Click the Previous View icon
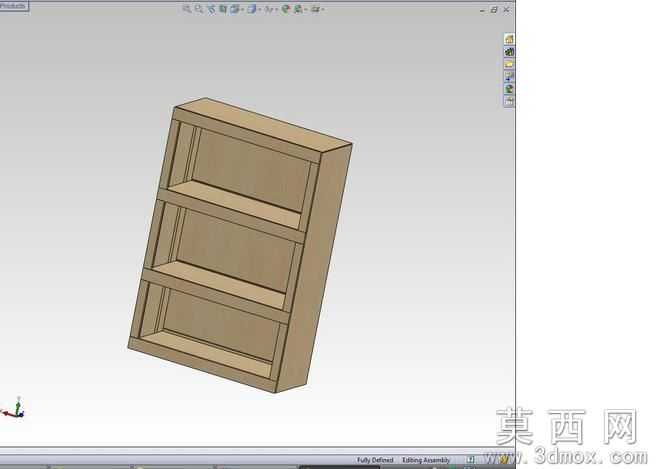Image resolution: width=665 pixels, height=469 pixels. [x=211, y=9]
